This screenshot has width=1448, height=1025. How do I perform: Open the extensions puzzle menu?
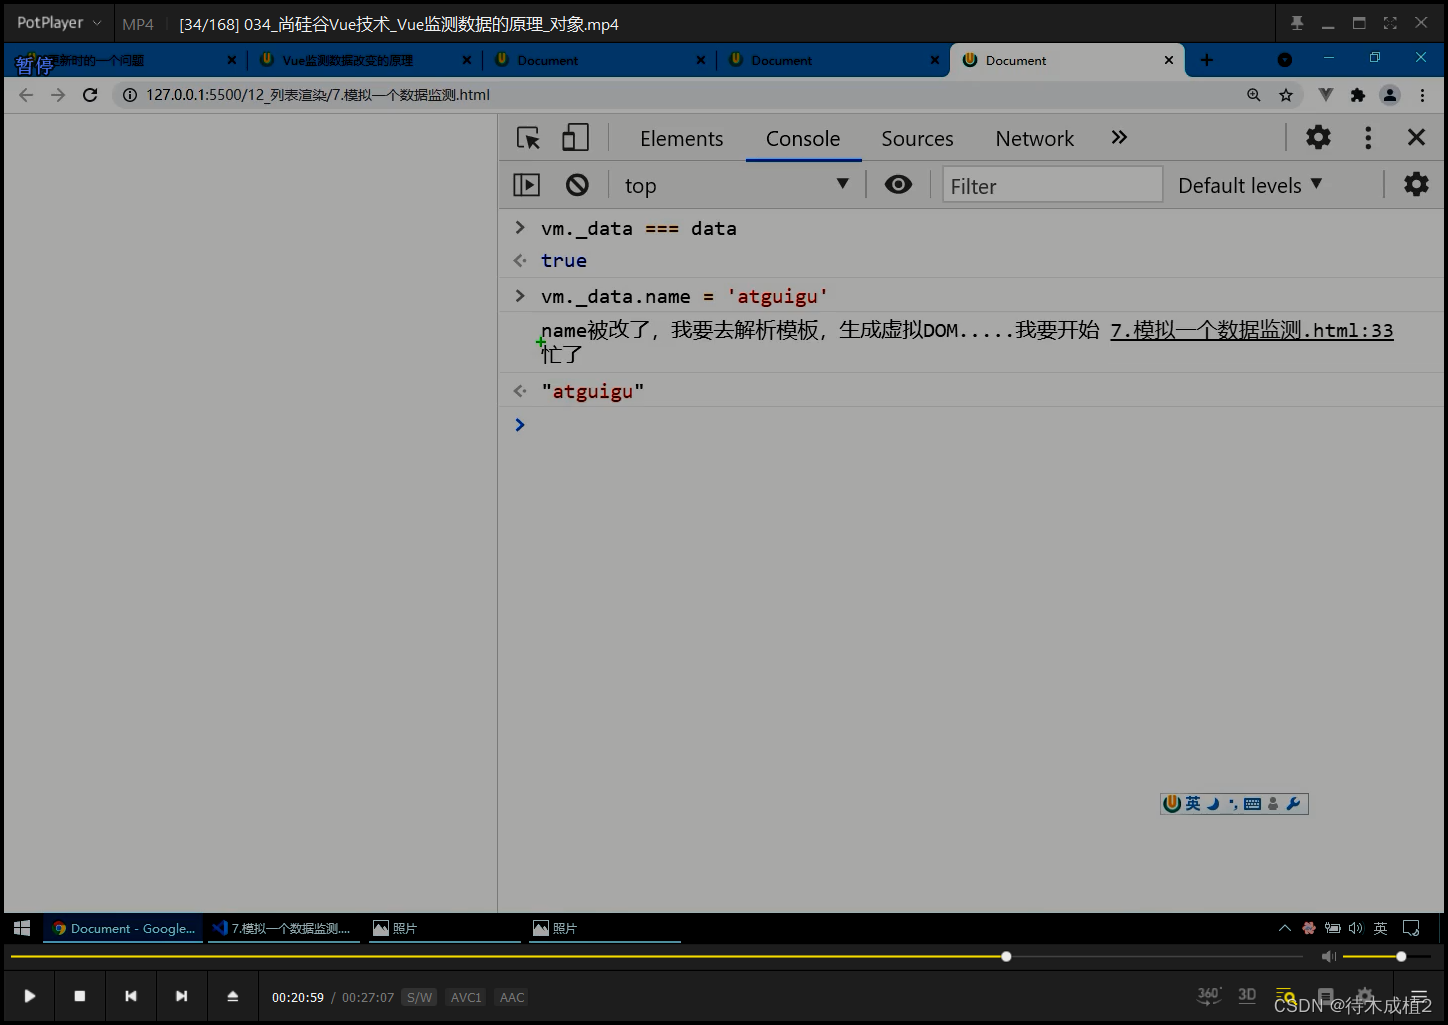(1357, 95)
